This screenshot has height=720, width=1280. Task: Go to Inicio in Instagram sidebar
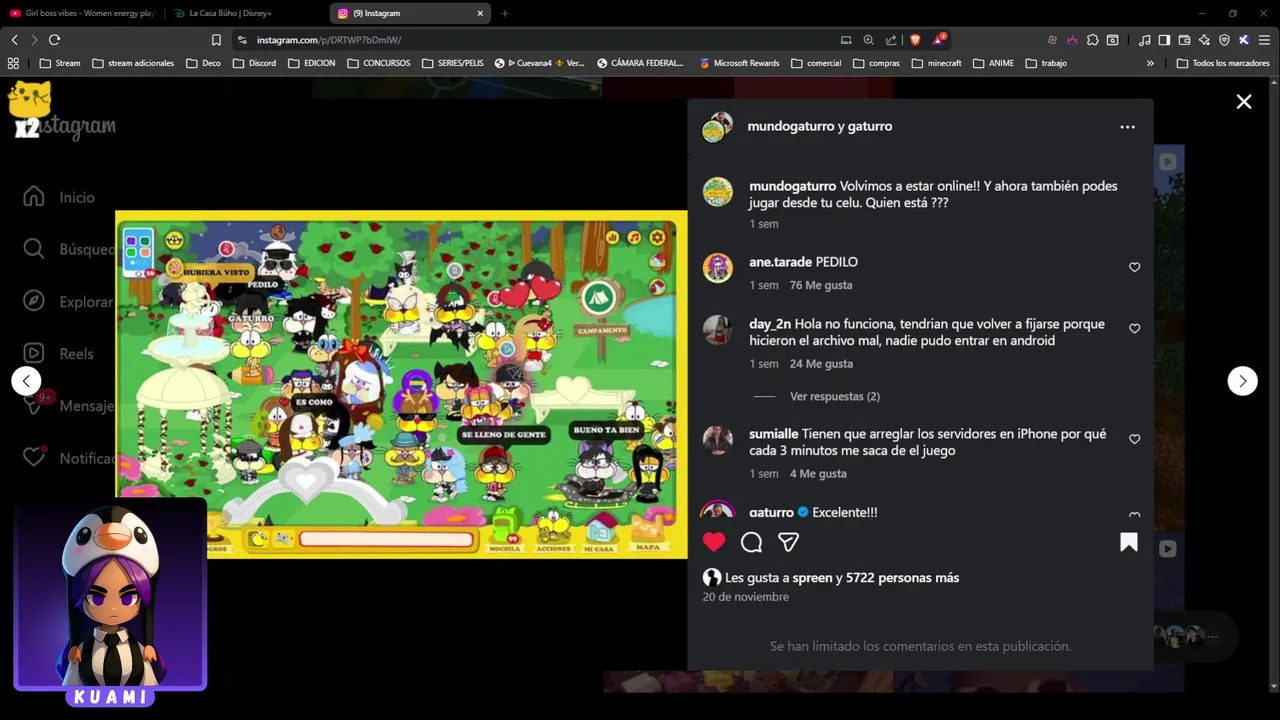point(60,197)
